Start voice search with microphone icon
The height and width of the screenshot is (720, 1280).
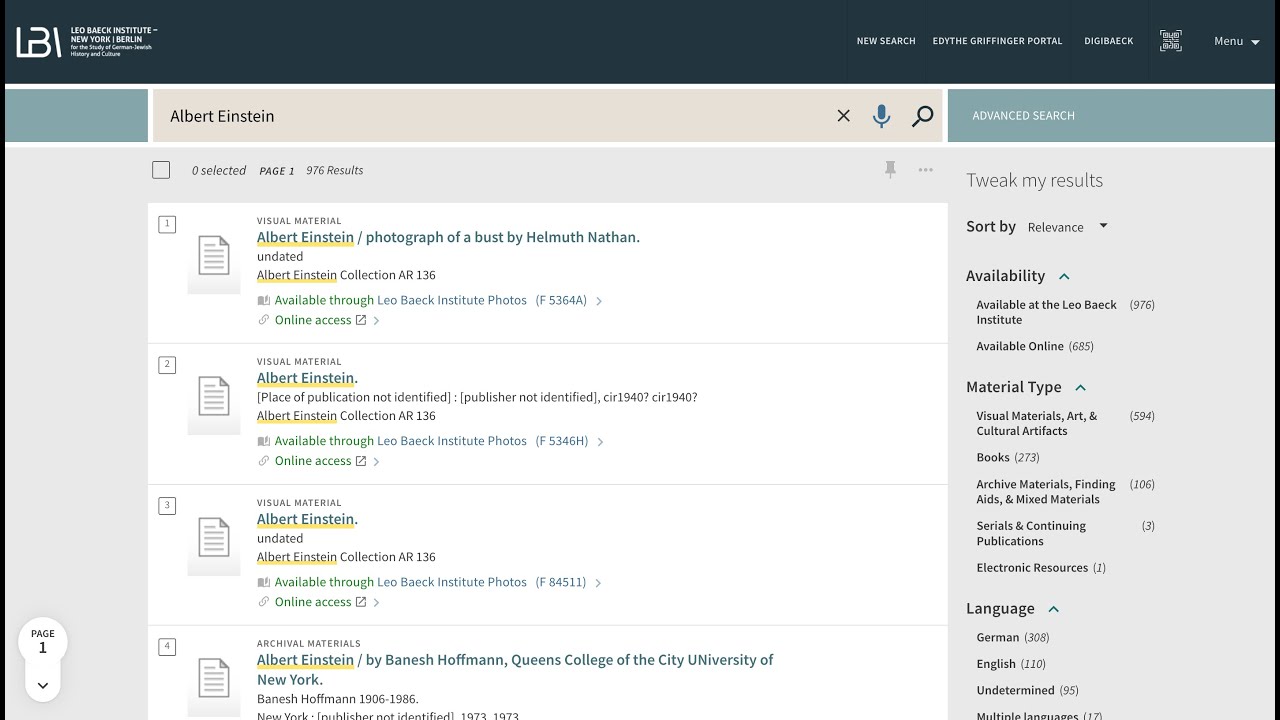pos(881,116)
